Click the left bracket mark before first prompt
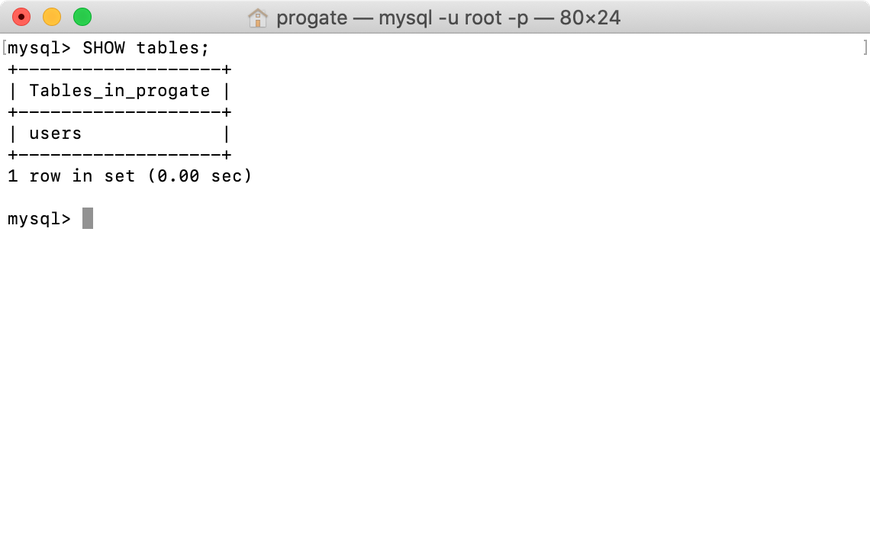870x557 pixels. tap(4, 48)
